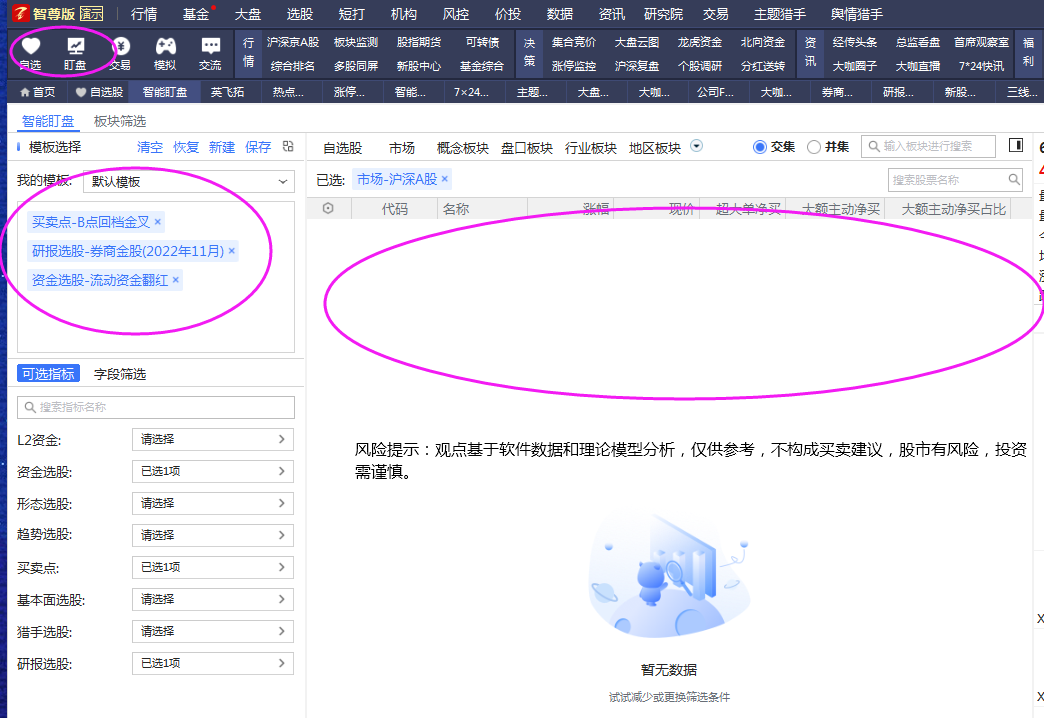Image resolution: width=1044 pixels, height=718 pixels.
Task: Select the 交集 radio button
Action: tap(760, 147)
